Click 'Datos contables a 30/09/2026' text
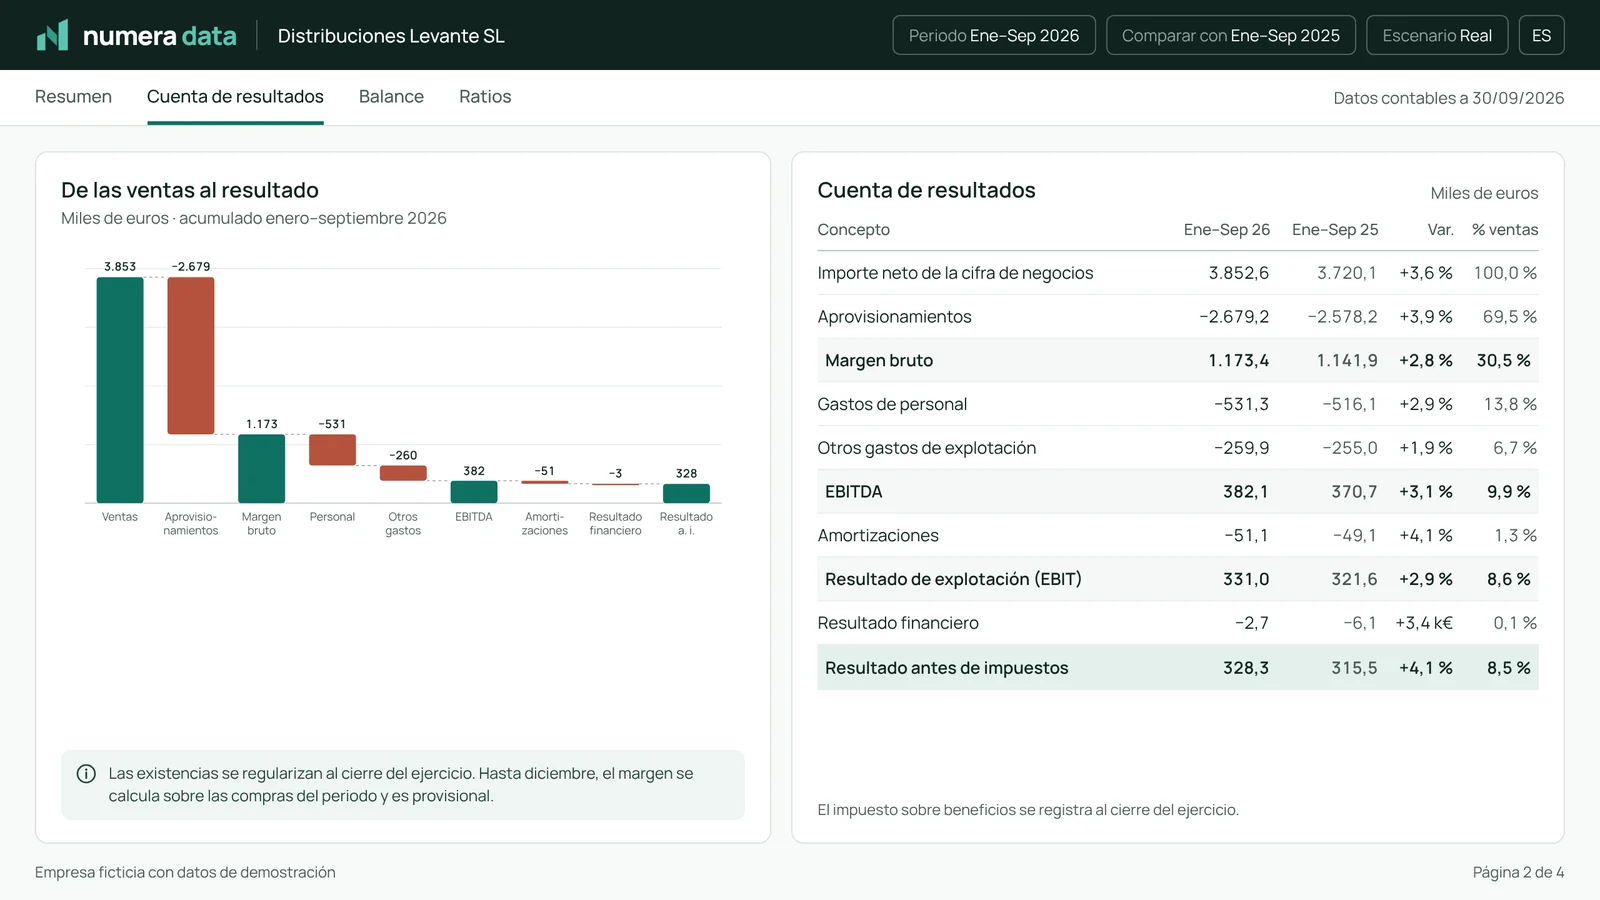 (x=1449, y=98)
